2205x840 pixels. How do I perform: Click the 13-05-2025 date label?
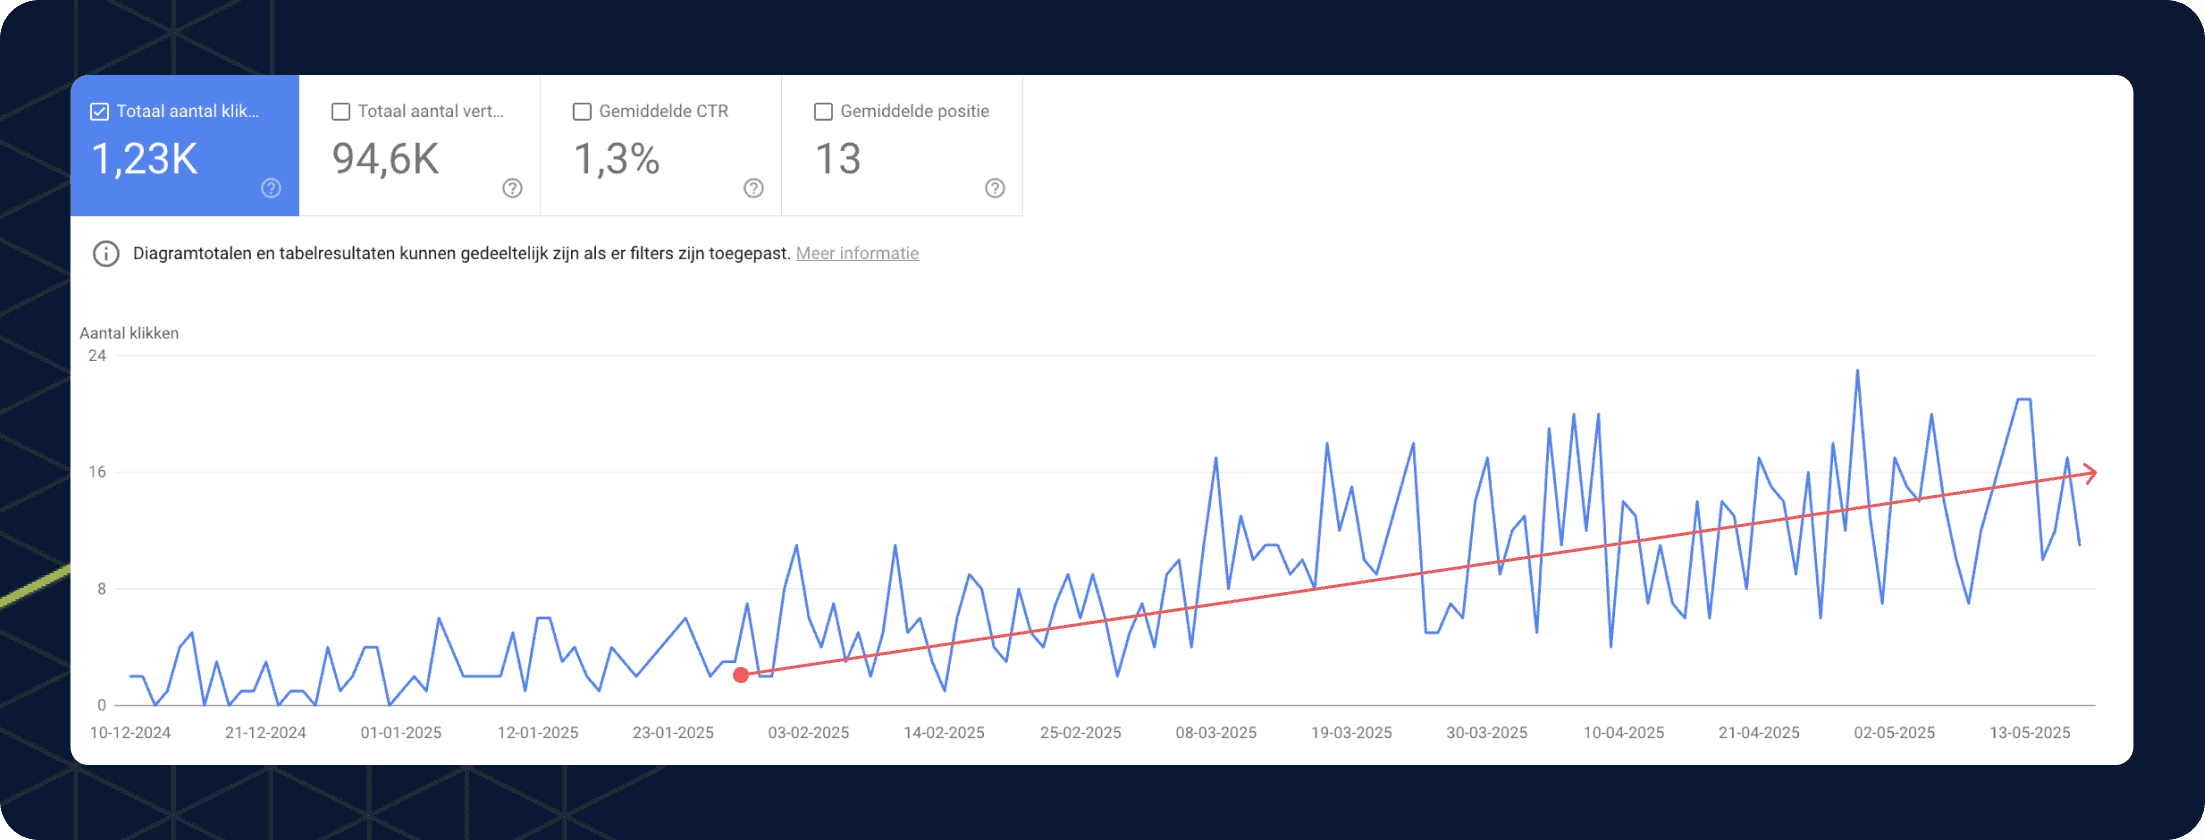(x=2029, y=733)
